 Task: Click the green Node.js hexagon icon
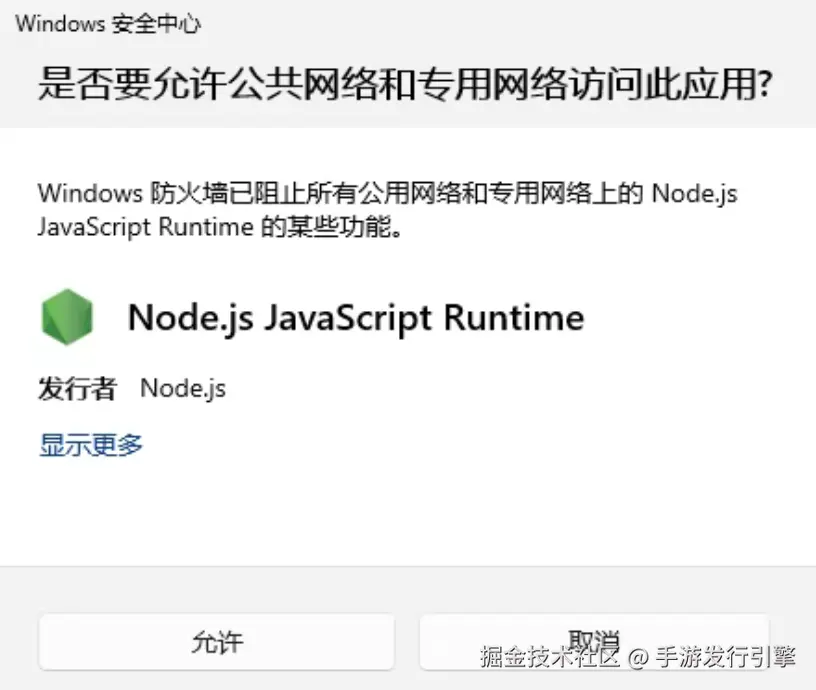tap(68, 317)
